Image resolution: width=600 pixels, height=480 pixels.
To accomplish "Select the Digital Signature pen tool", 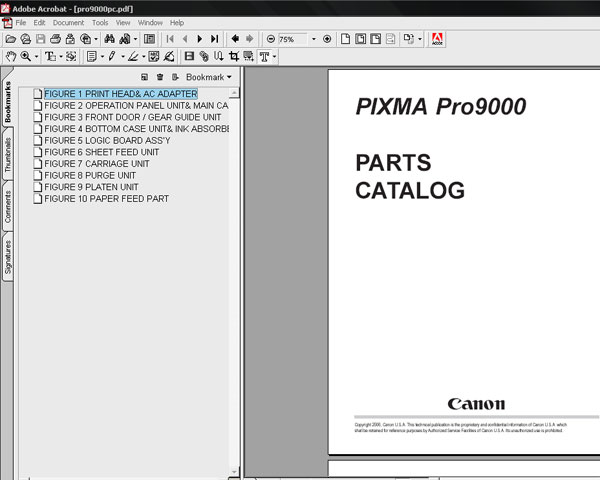I will tap(169, 57).
